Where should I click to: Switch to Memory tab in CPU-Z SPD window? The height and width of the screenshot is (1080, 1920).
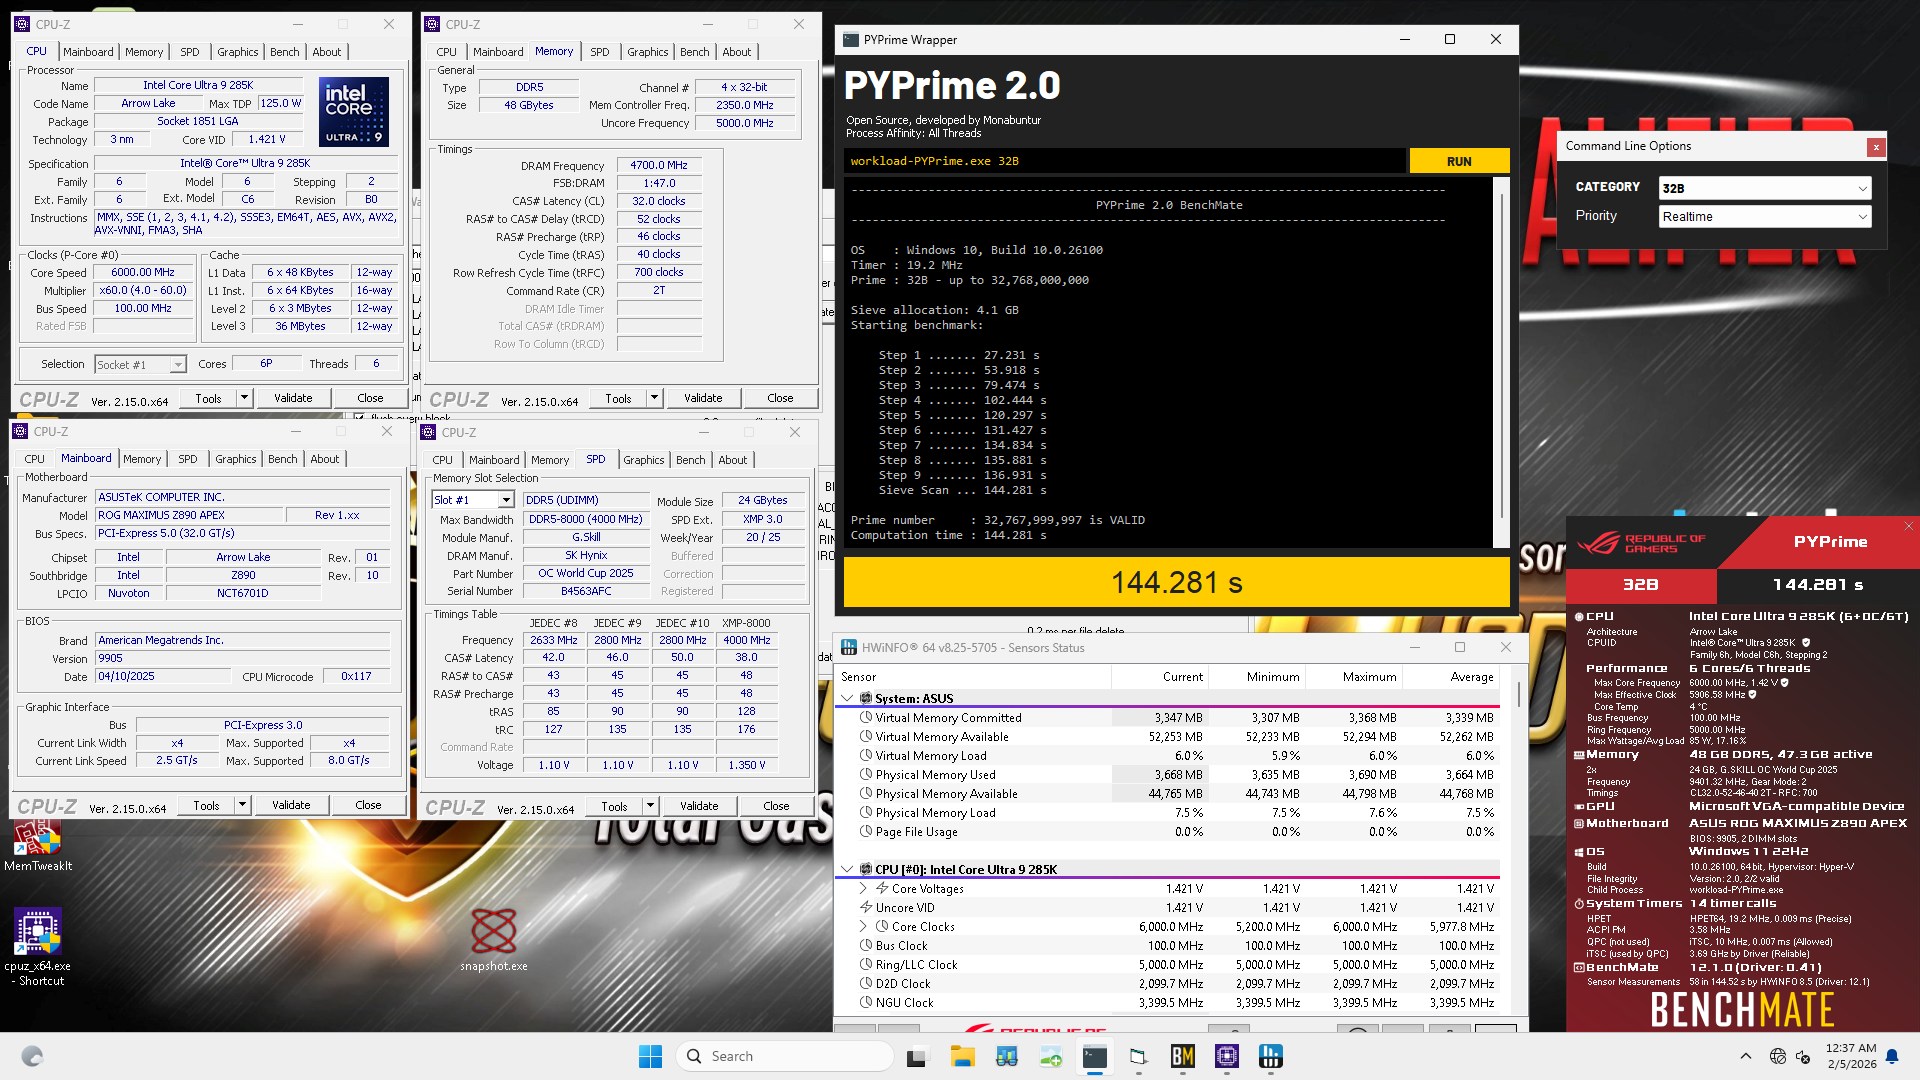(x=550, y=460)
